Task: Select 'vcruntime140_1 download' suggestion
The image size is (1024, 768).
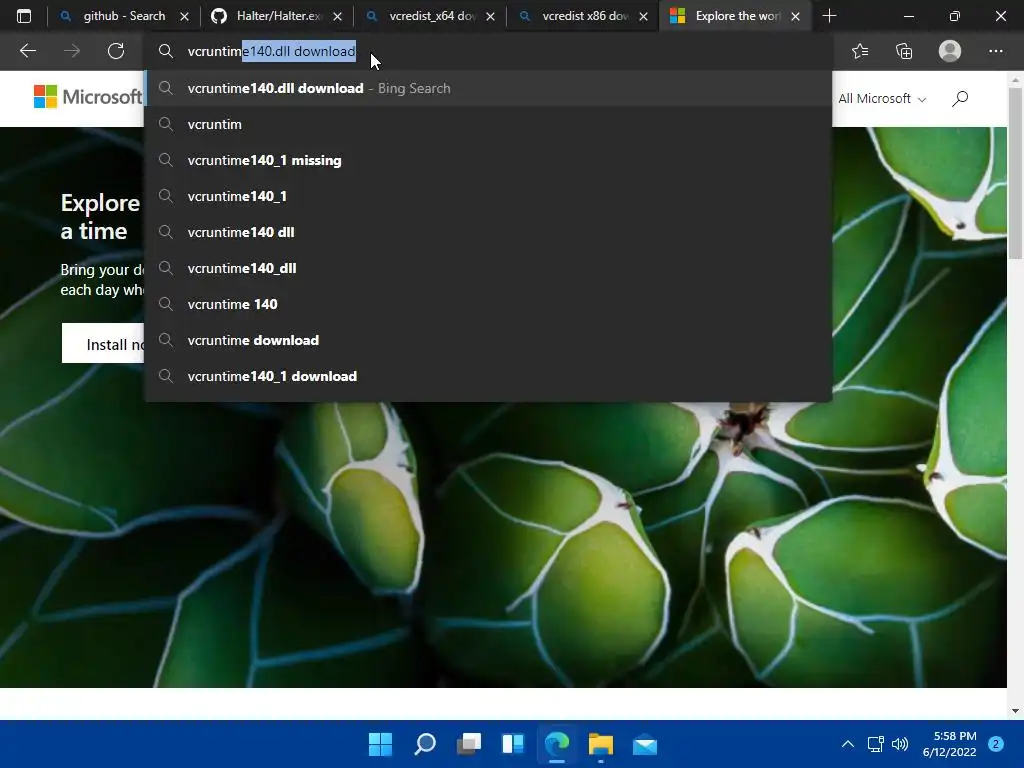Action: point(488,376)
